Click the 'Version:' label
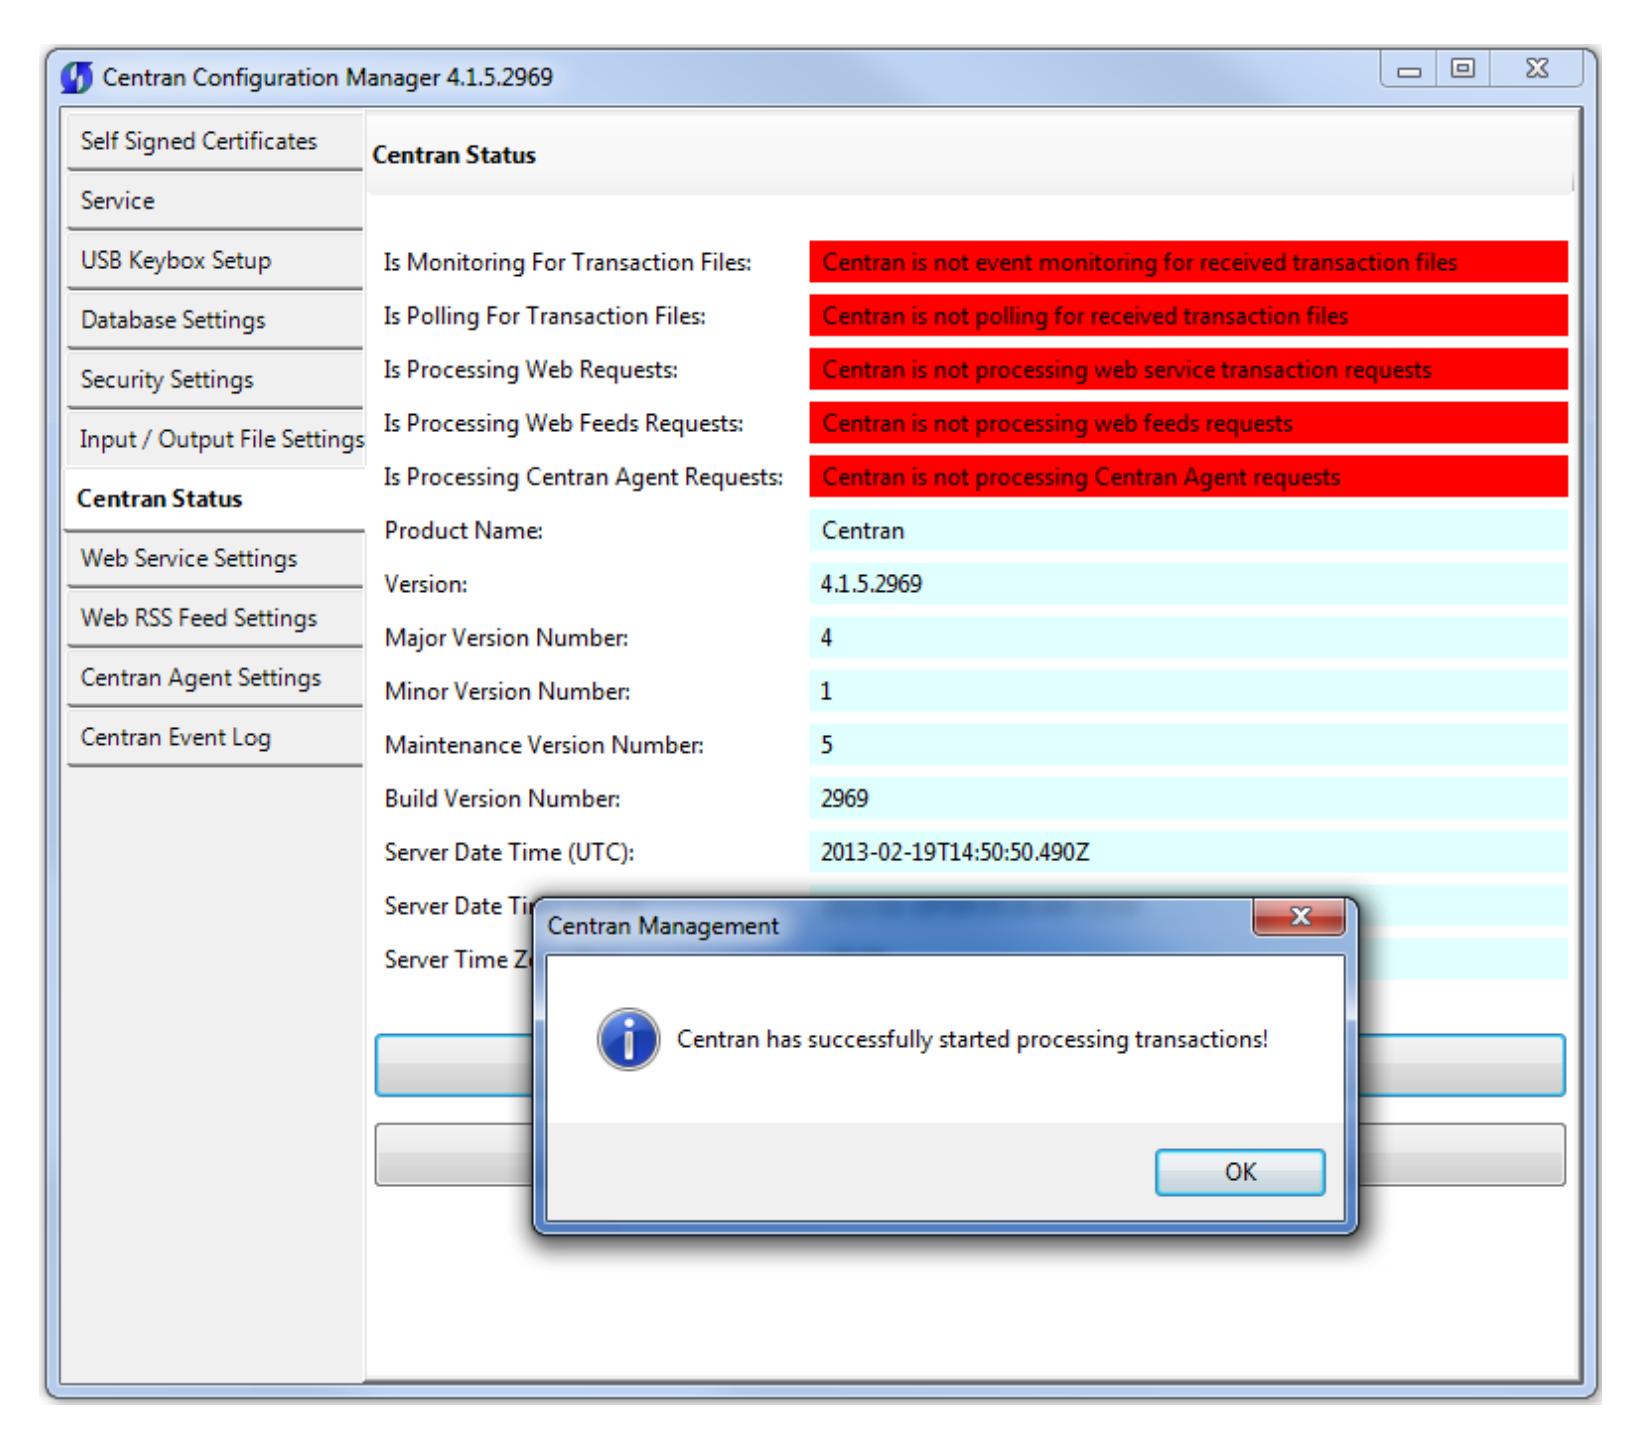 click(x=425, y=585)
